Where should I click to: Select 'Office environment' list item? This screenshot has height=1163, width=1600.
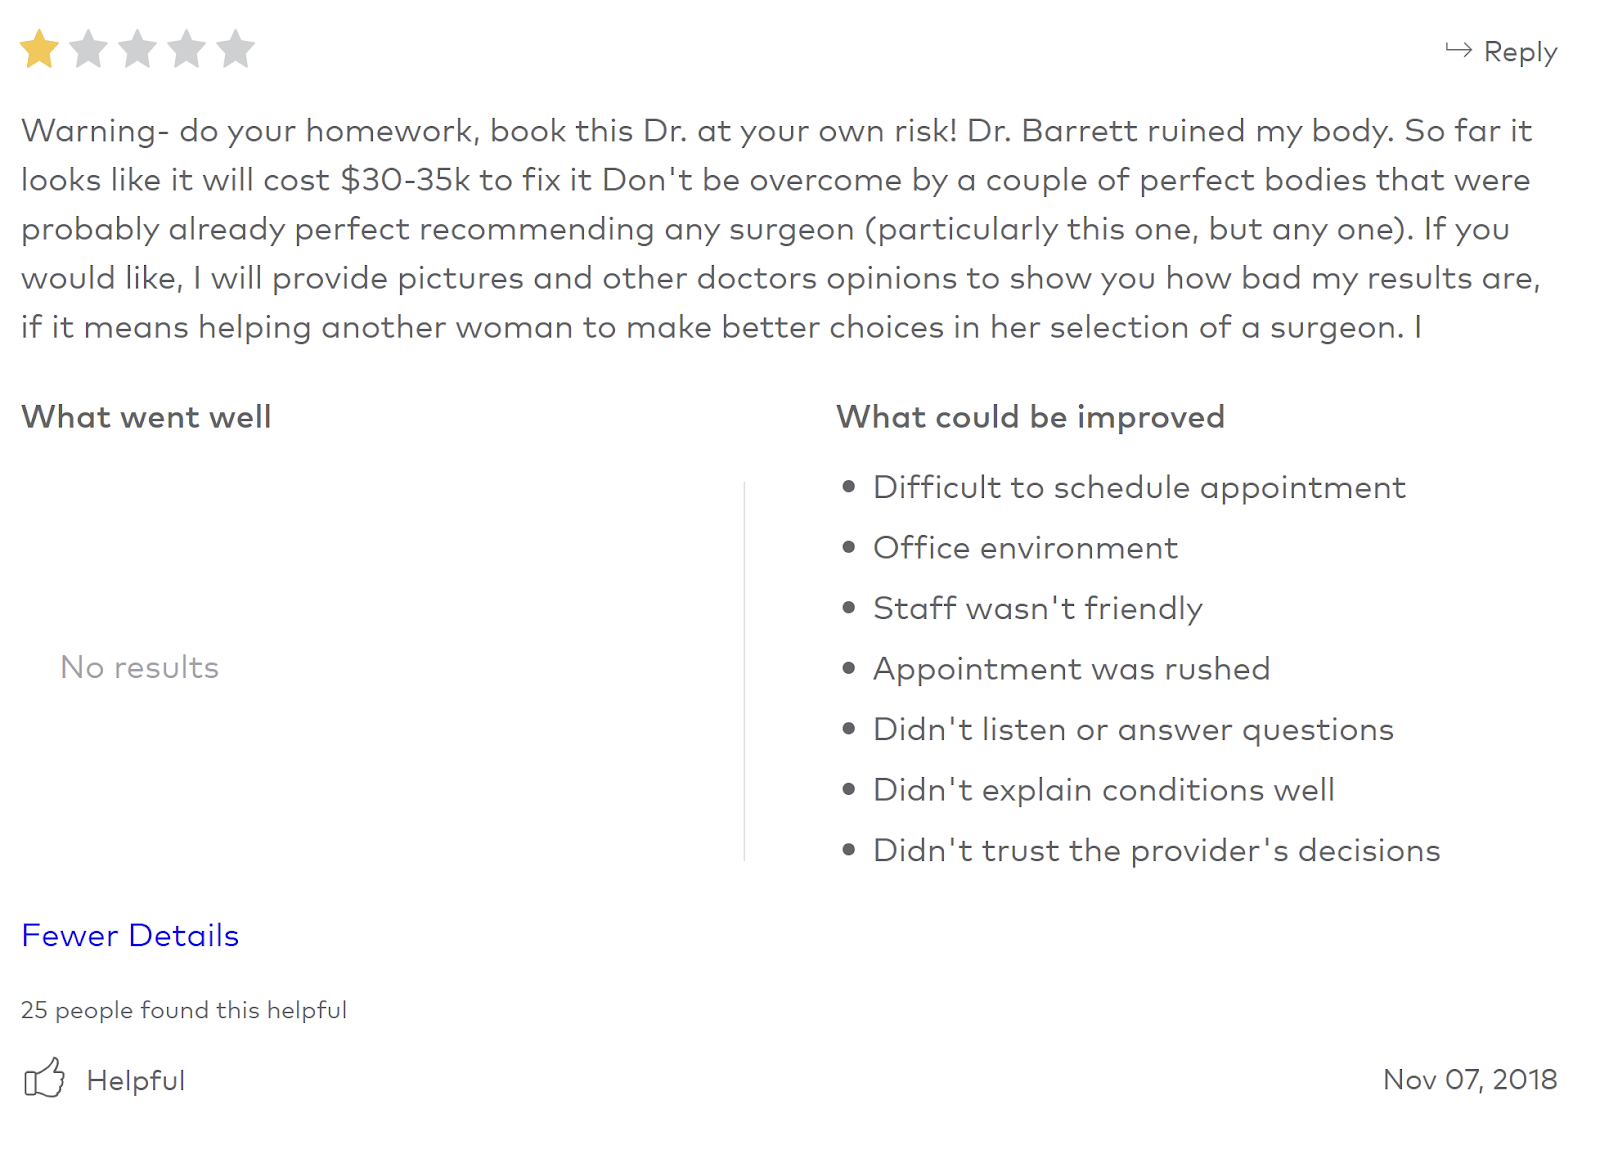click(x=1025, y=548)
